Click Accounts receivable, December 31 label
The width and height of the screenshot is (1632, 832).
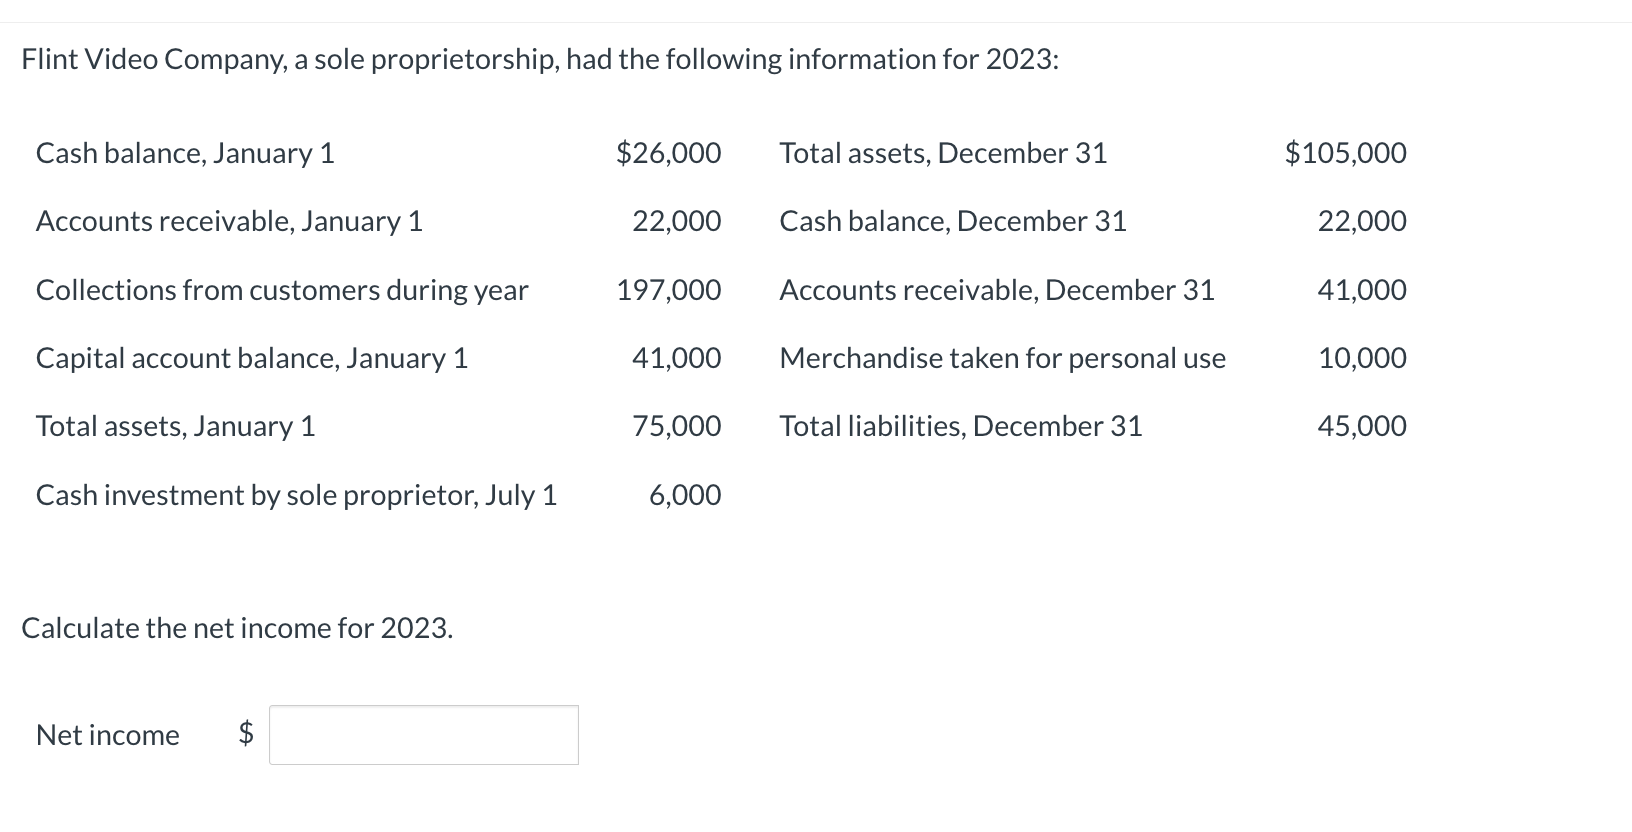coord(997,290)
